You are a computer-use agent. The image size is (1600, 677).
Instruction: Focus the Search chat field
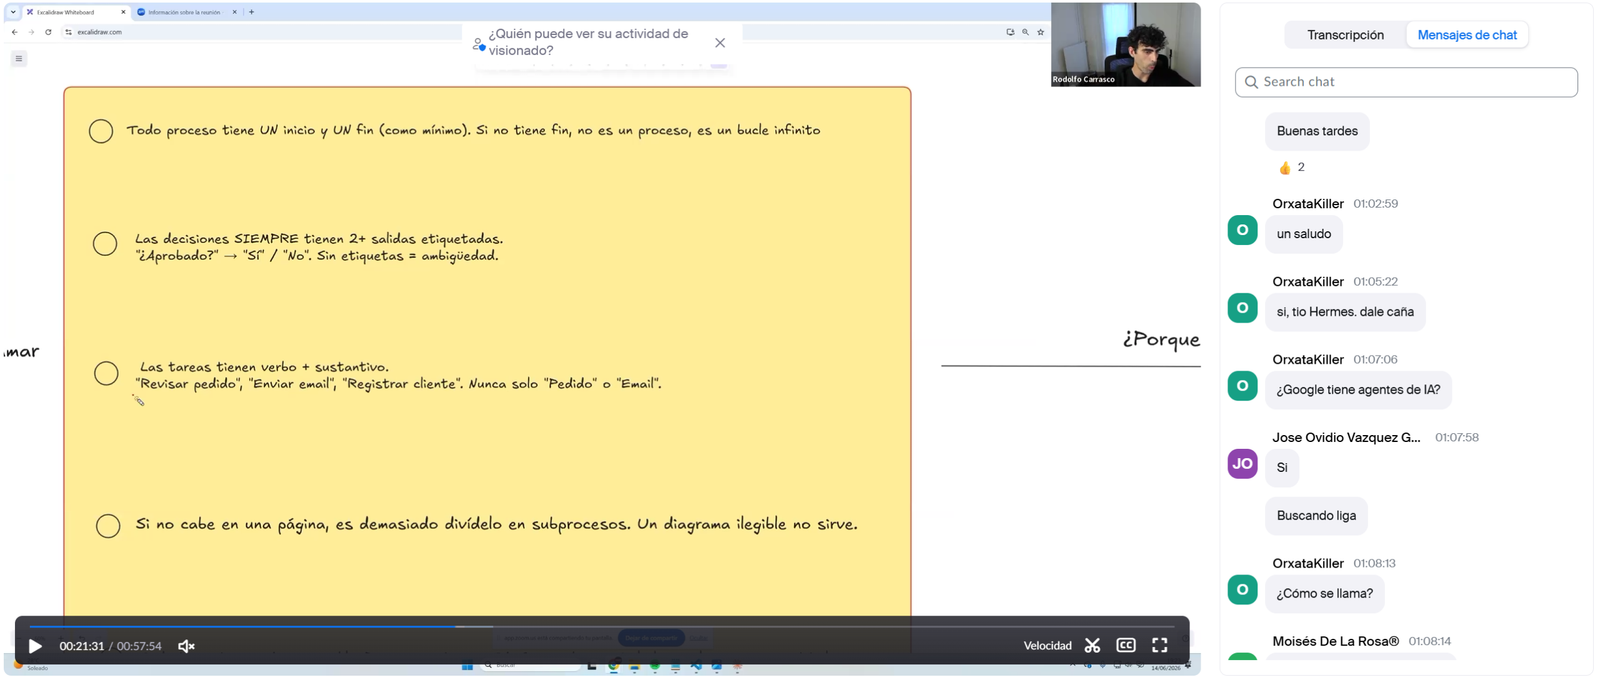[1406, 82]
